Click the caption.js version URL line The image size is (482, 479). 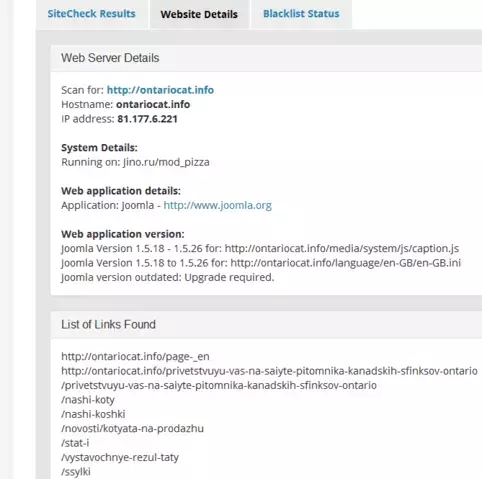click(260, 249)
